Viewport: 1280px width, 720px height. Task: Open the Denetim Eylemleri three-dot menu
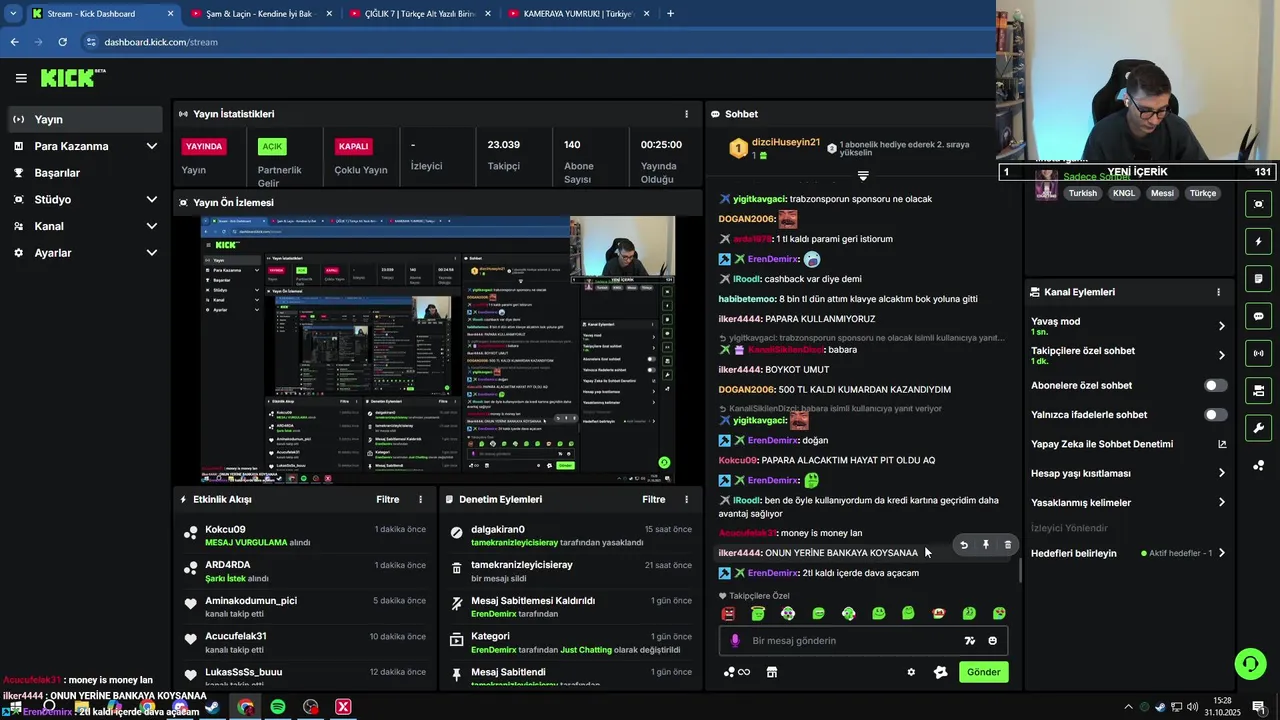pos(686,499)
